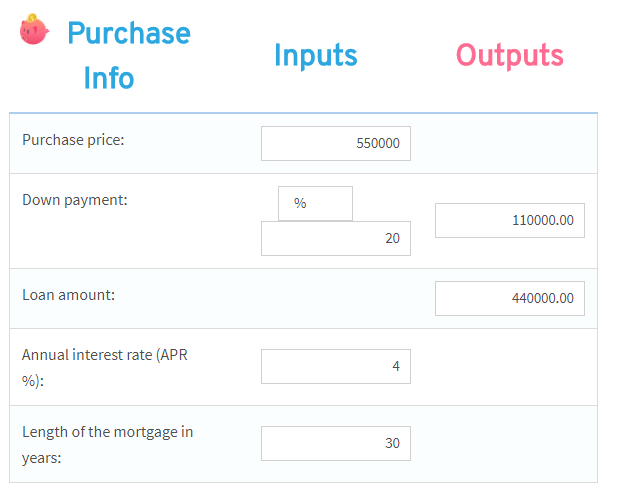
Task: Click the down payment value field showing 20
Action: click(x=336, y=238)
